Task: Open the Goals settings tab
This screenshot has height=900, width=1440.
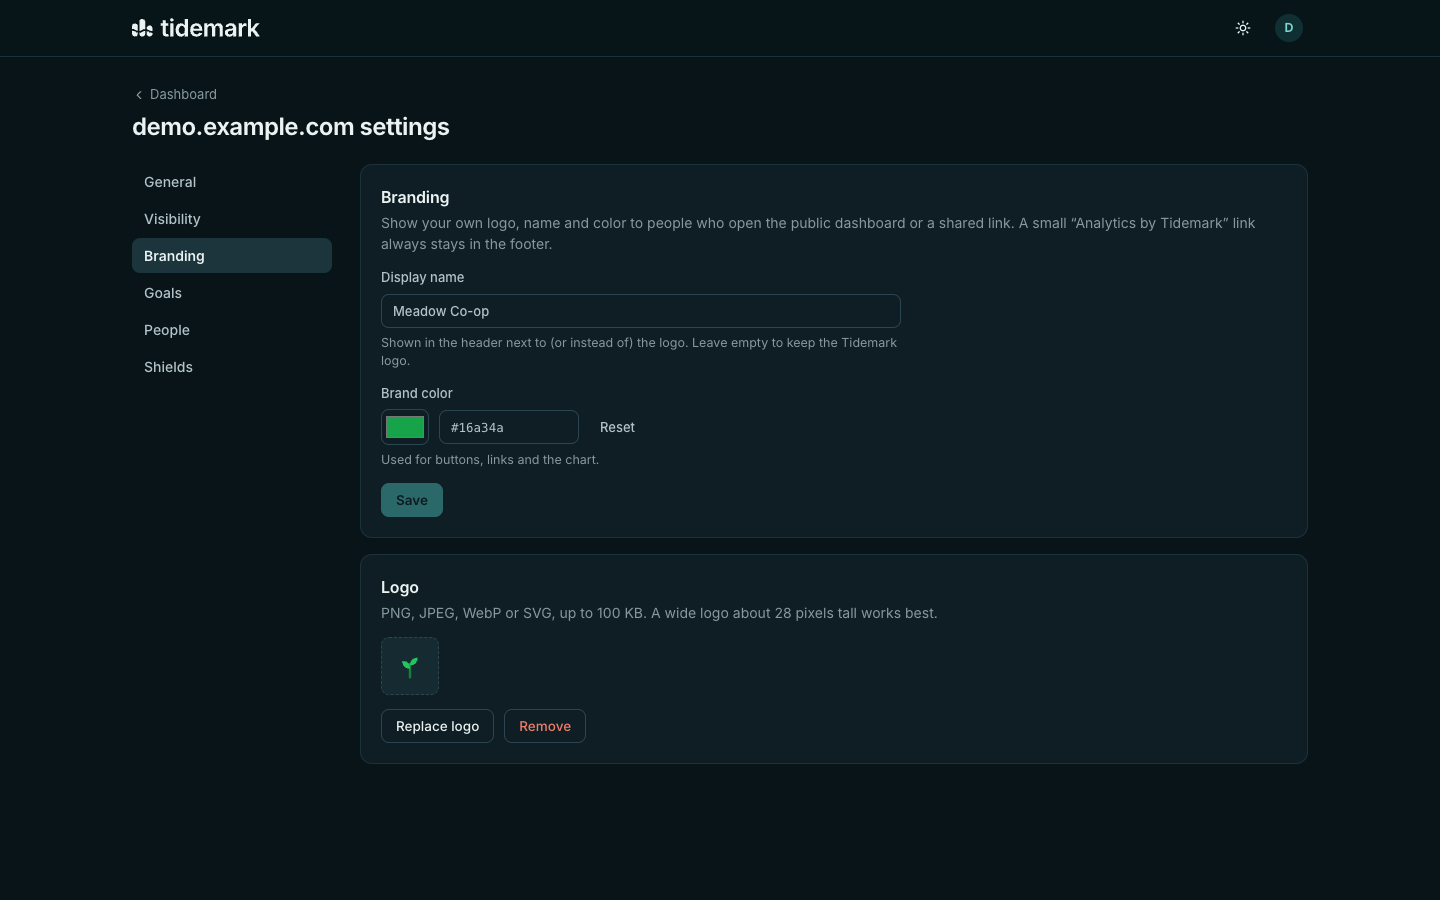Action: pyautogui.click(x=232, y=293)
